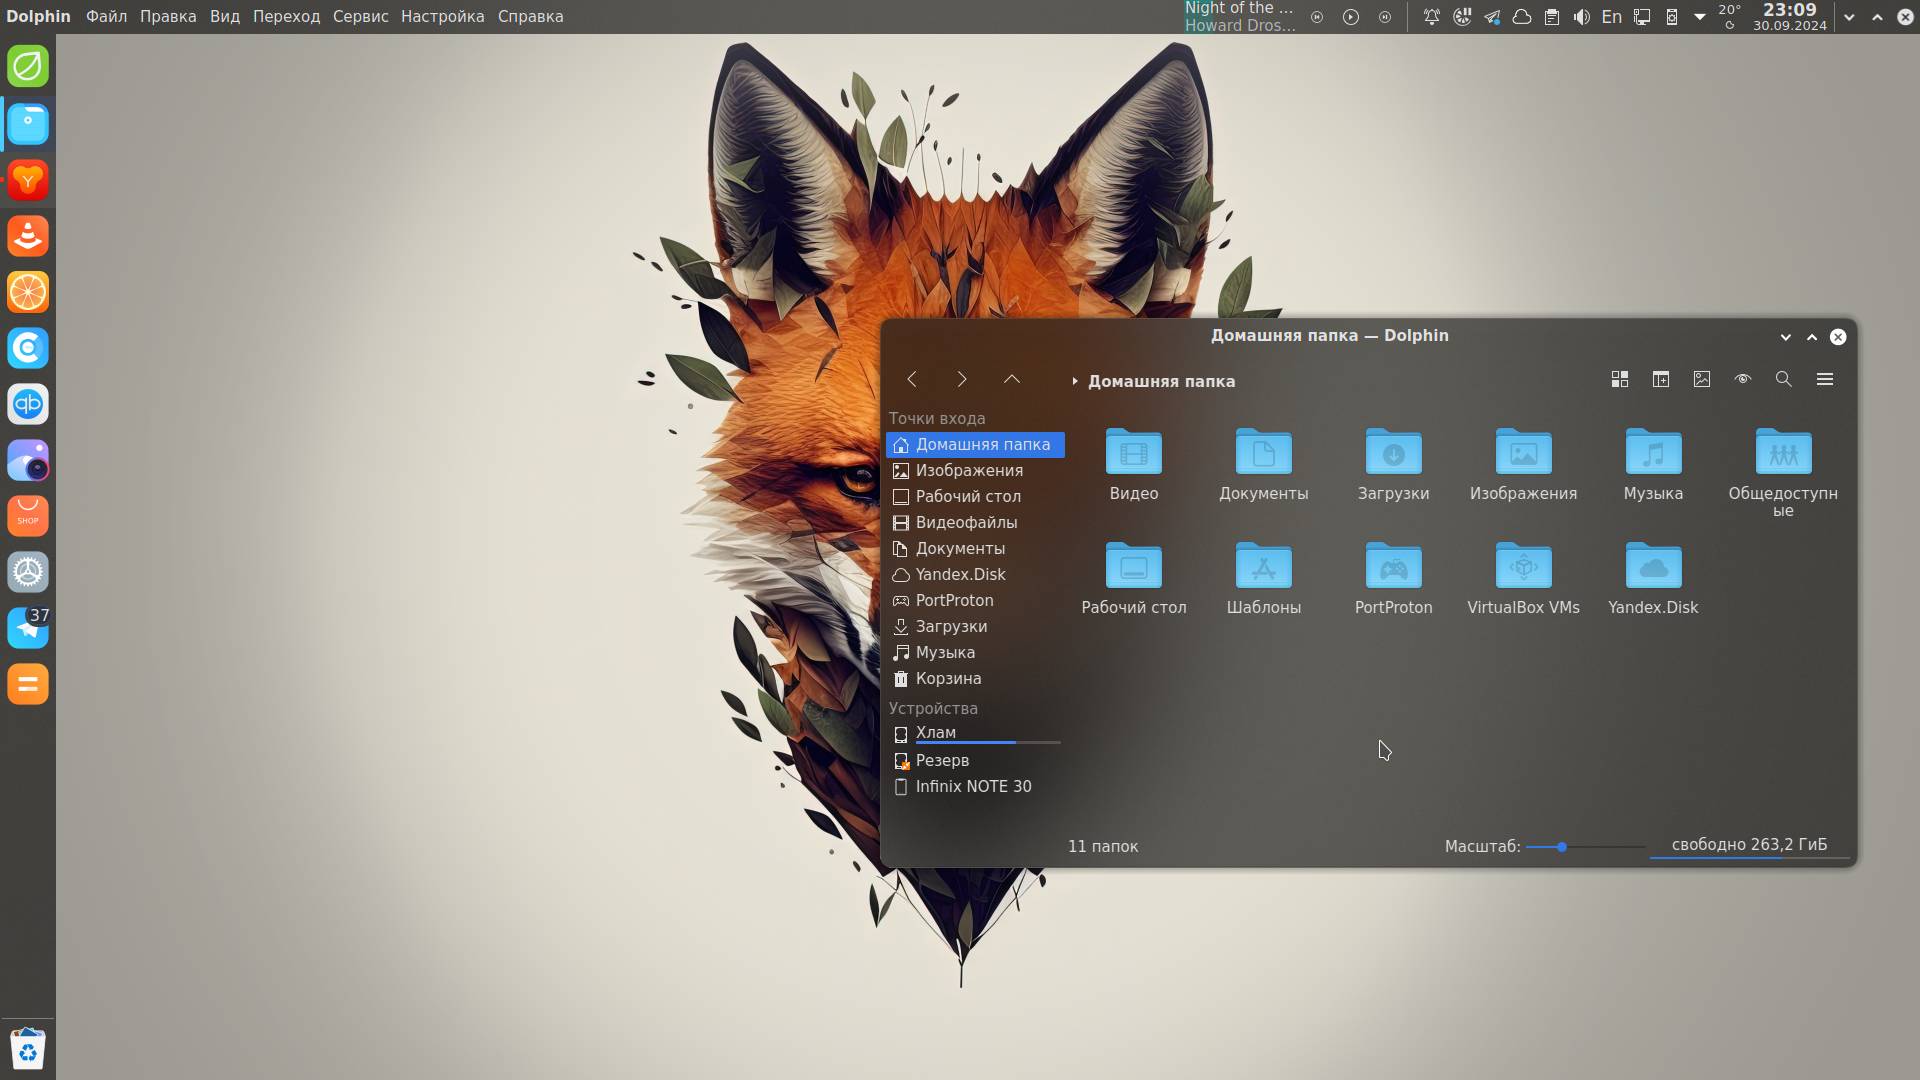Viewport: 1920px width, 1080px height.
Task: Open the Загрузки folder icon
Action: [x=1393, y=455]
